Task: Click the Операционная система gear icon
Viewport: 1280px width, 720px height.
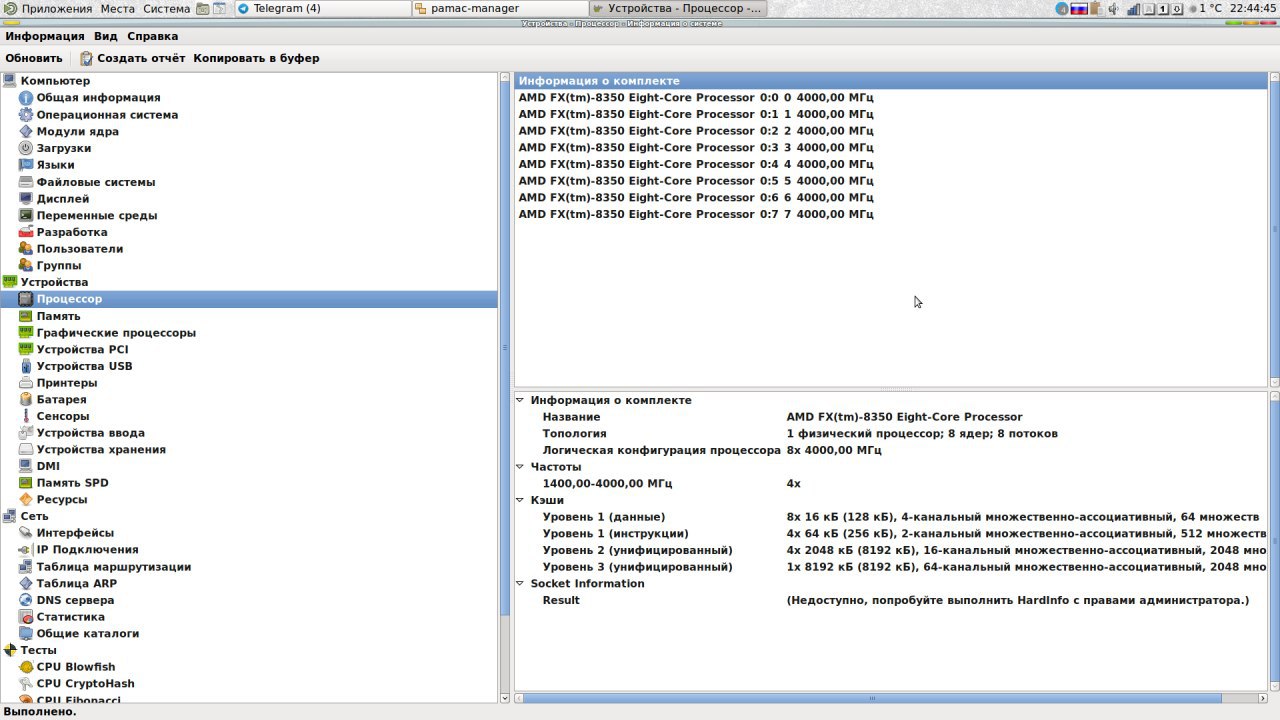Action: [26, 115]
